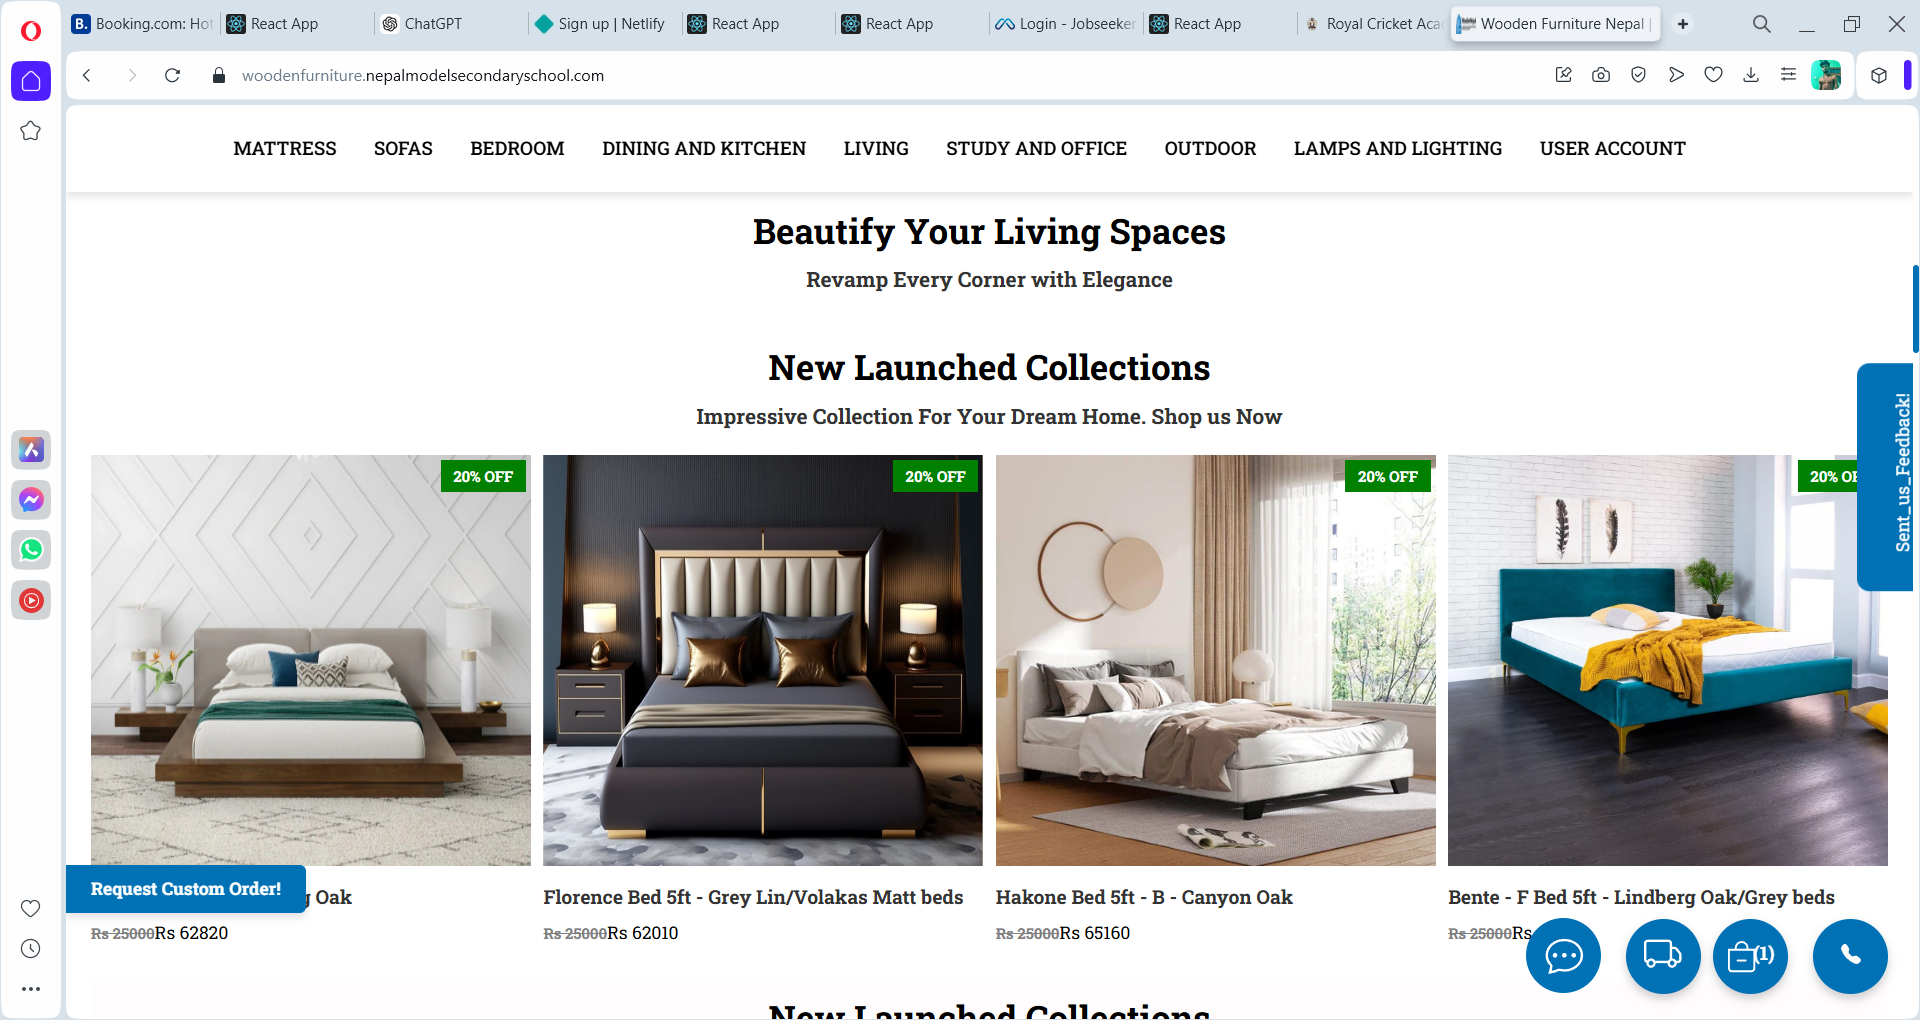Open the Florence Bed 5ft product link
Image resolution: width=1920 pixels, height=1020 pixels.
tap(753, 898)
